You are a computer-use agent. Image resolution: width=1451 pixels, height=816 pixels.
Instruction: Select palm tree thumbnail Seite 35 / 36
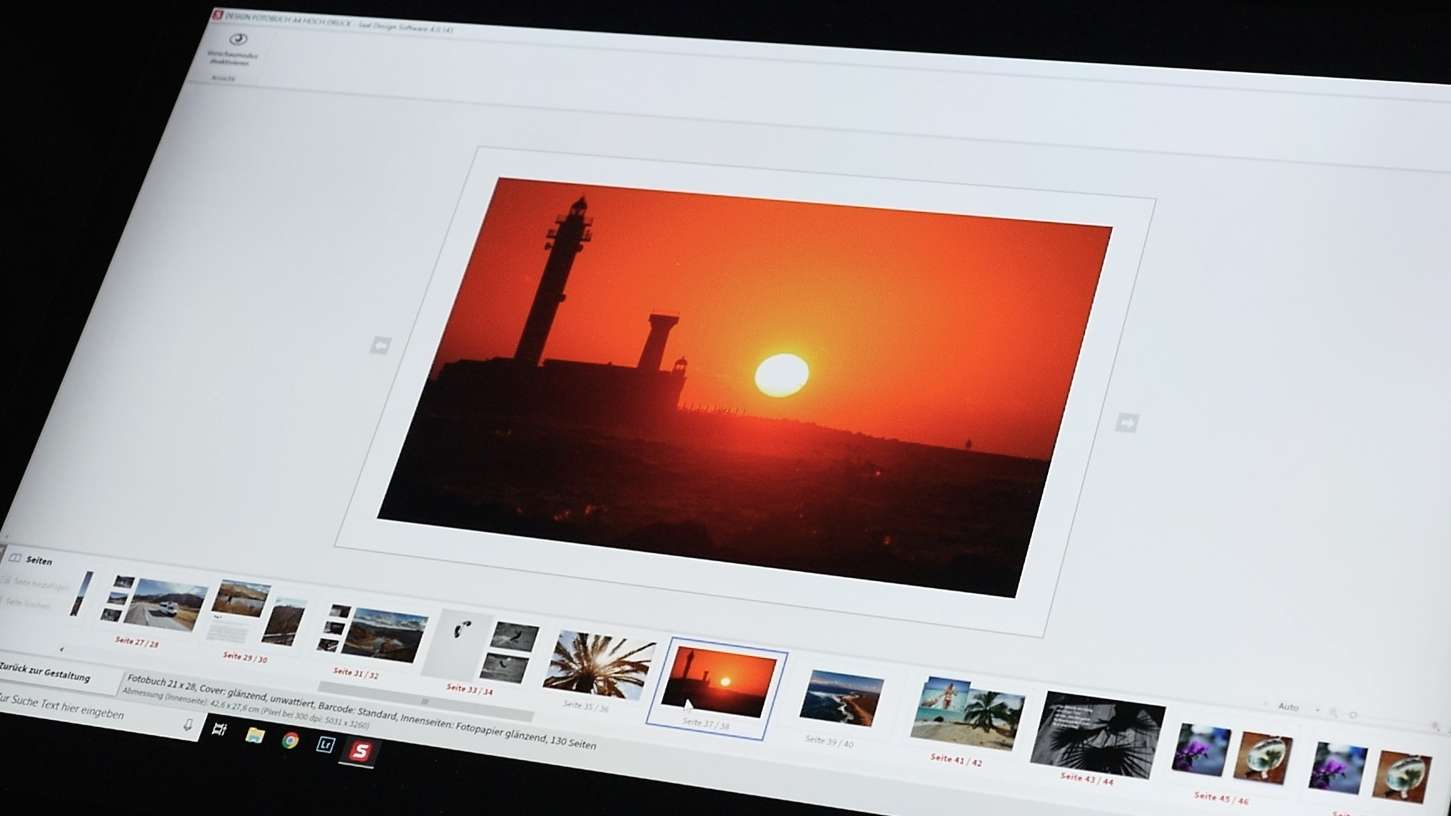(x=598, y=665)
